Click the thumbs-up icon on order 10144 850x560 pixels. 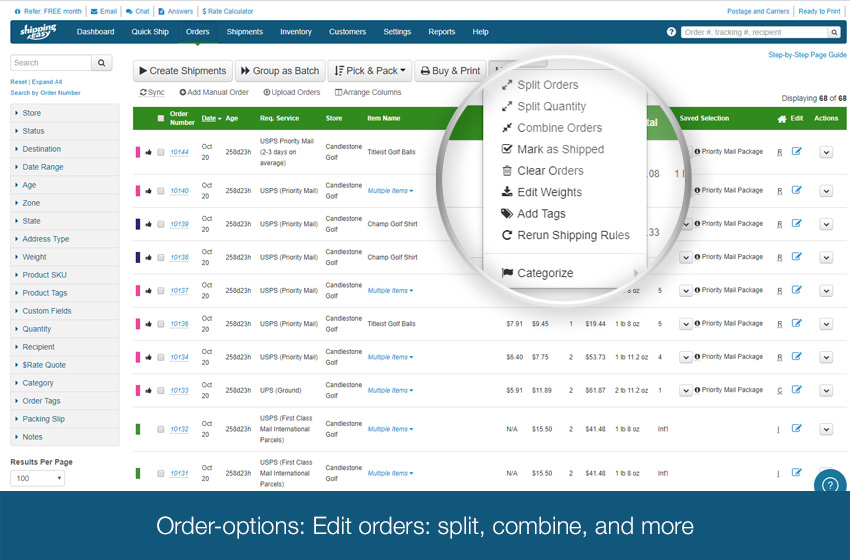click(x=149, y=152)
